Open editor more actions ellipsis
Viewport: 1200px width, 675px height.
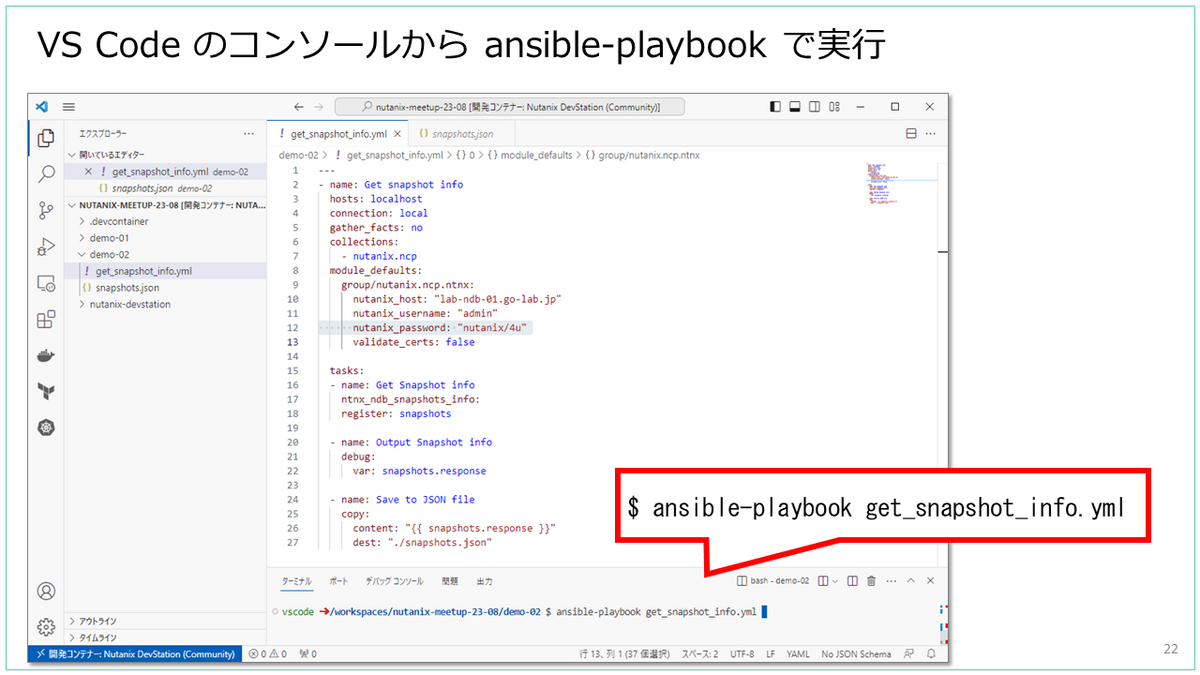coord(931,133)
